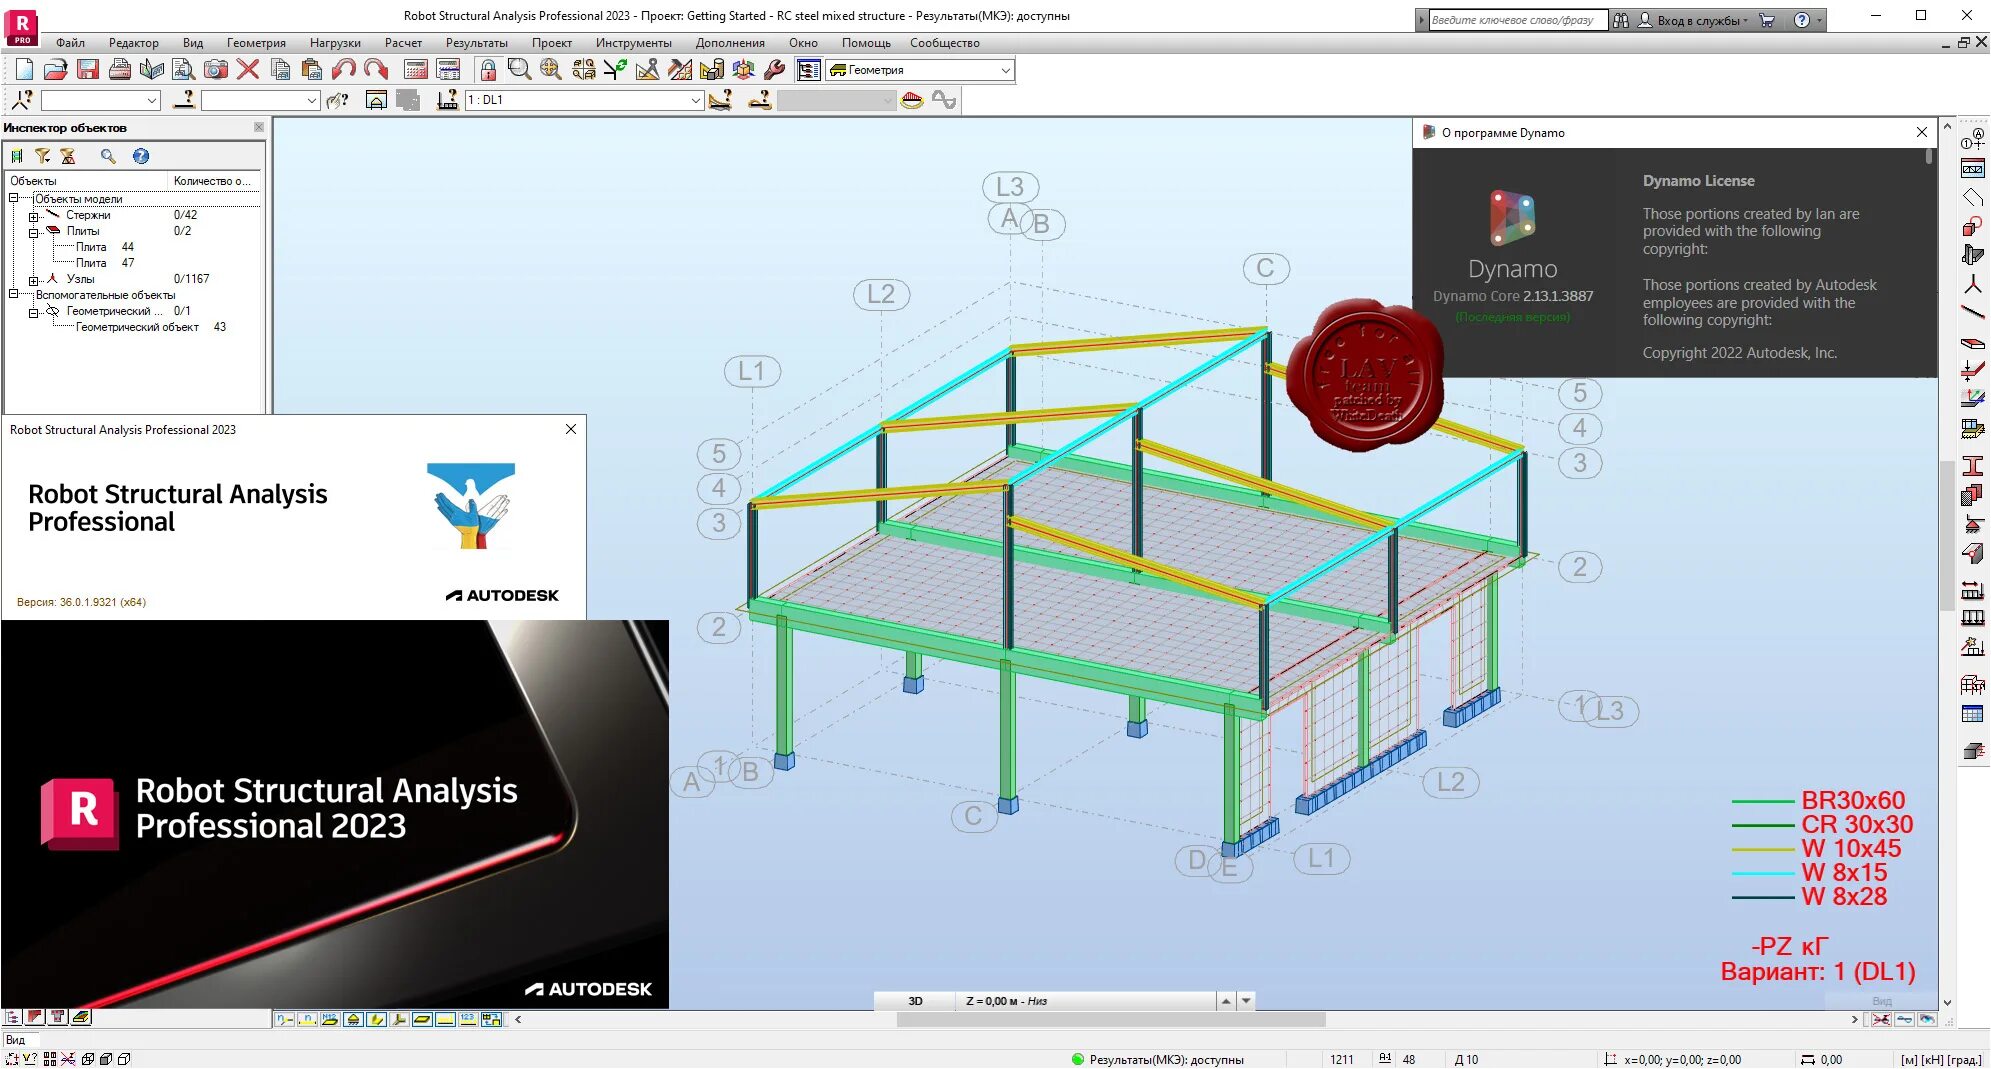
Task: Open the inspector filter funnel icon
Action: pyautogui.click(x=42, y=156)
